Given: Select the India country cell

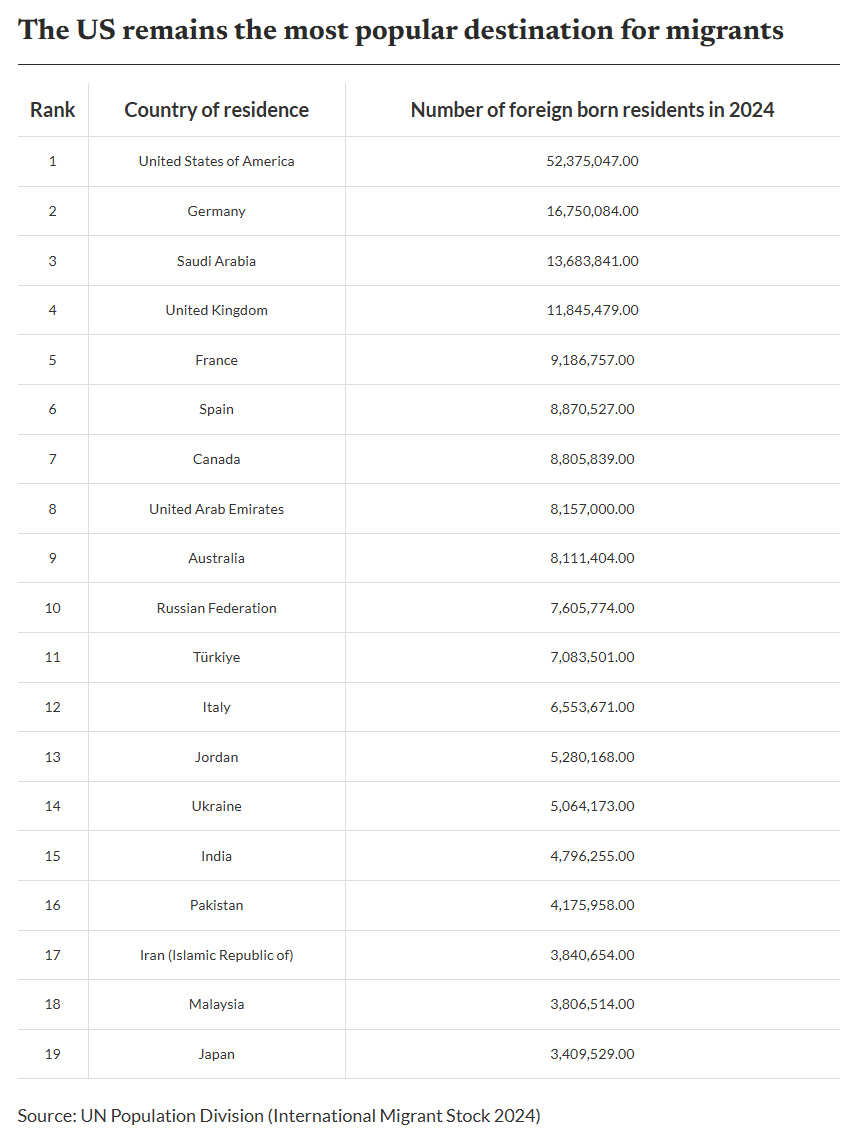Looking at the screenshot, I should (x=216, y=856).
